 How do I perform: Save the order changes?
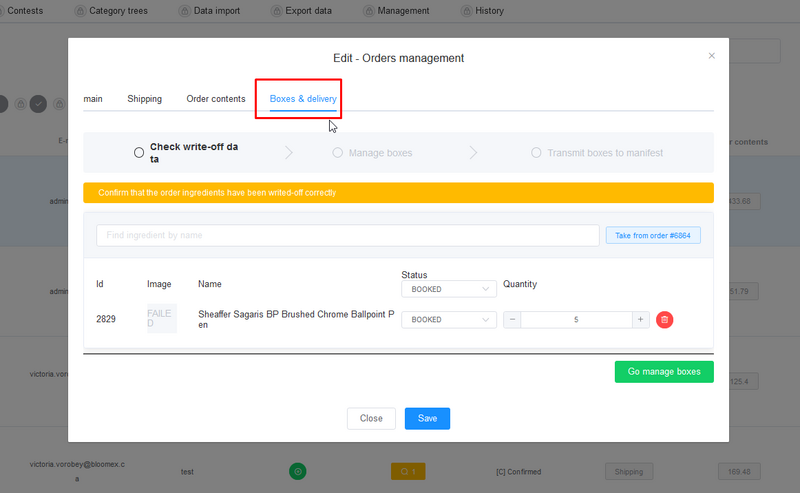[428, 418]
